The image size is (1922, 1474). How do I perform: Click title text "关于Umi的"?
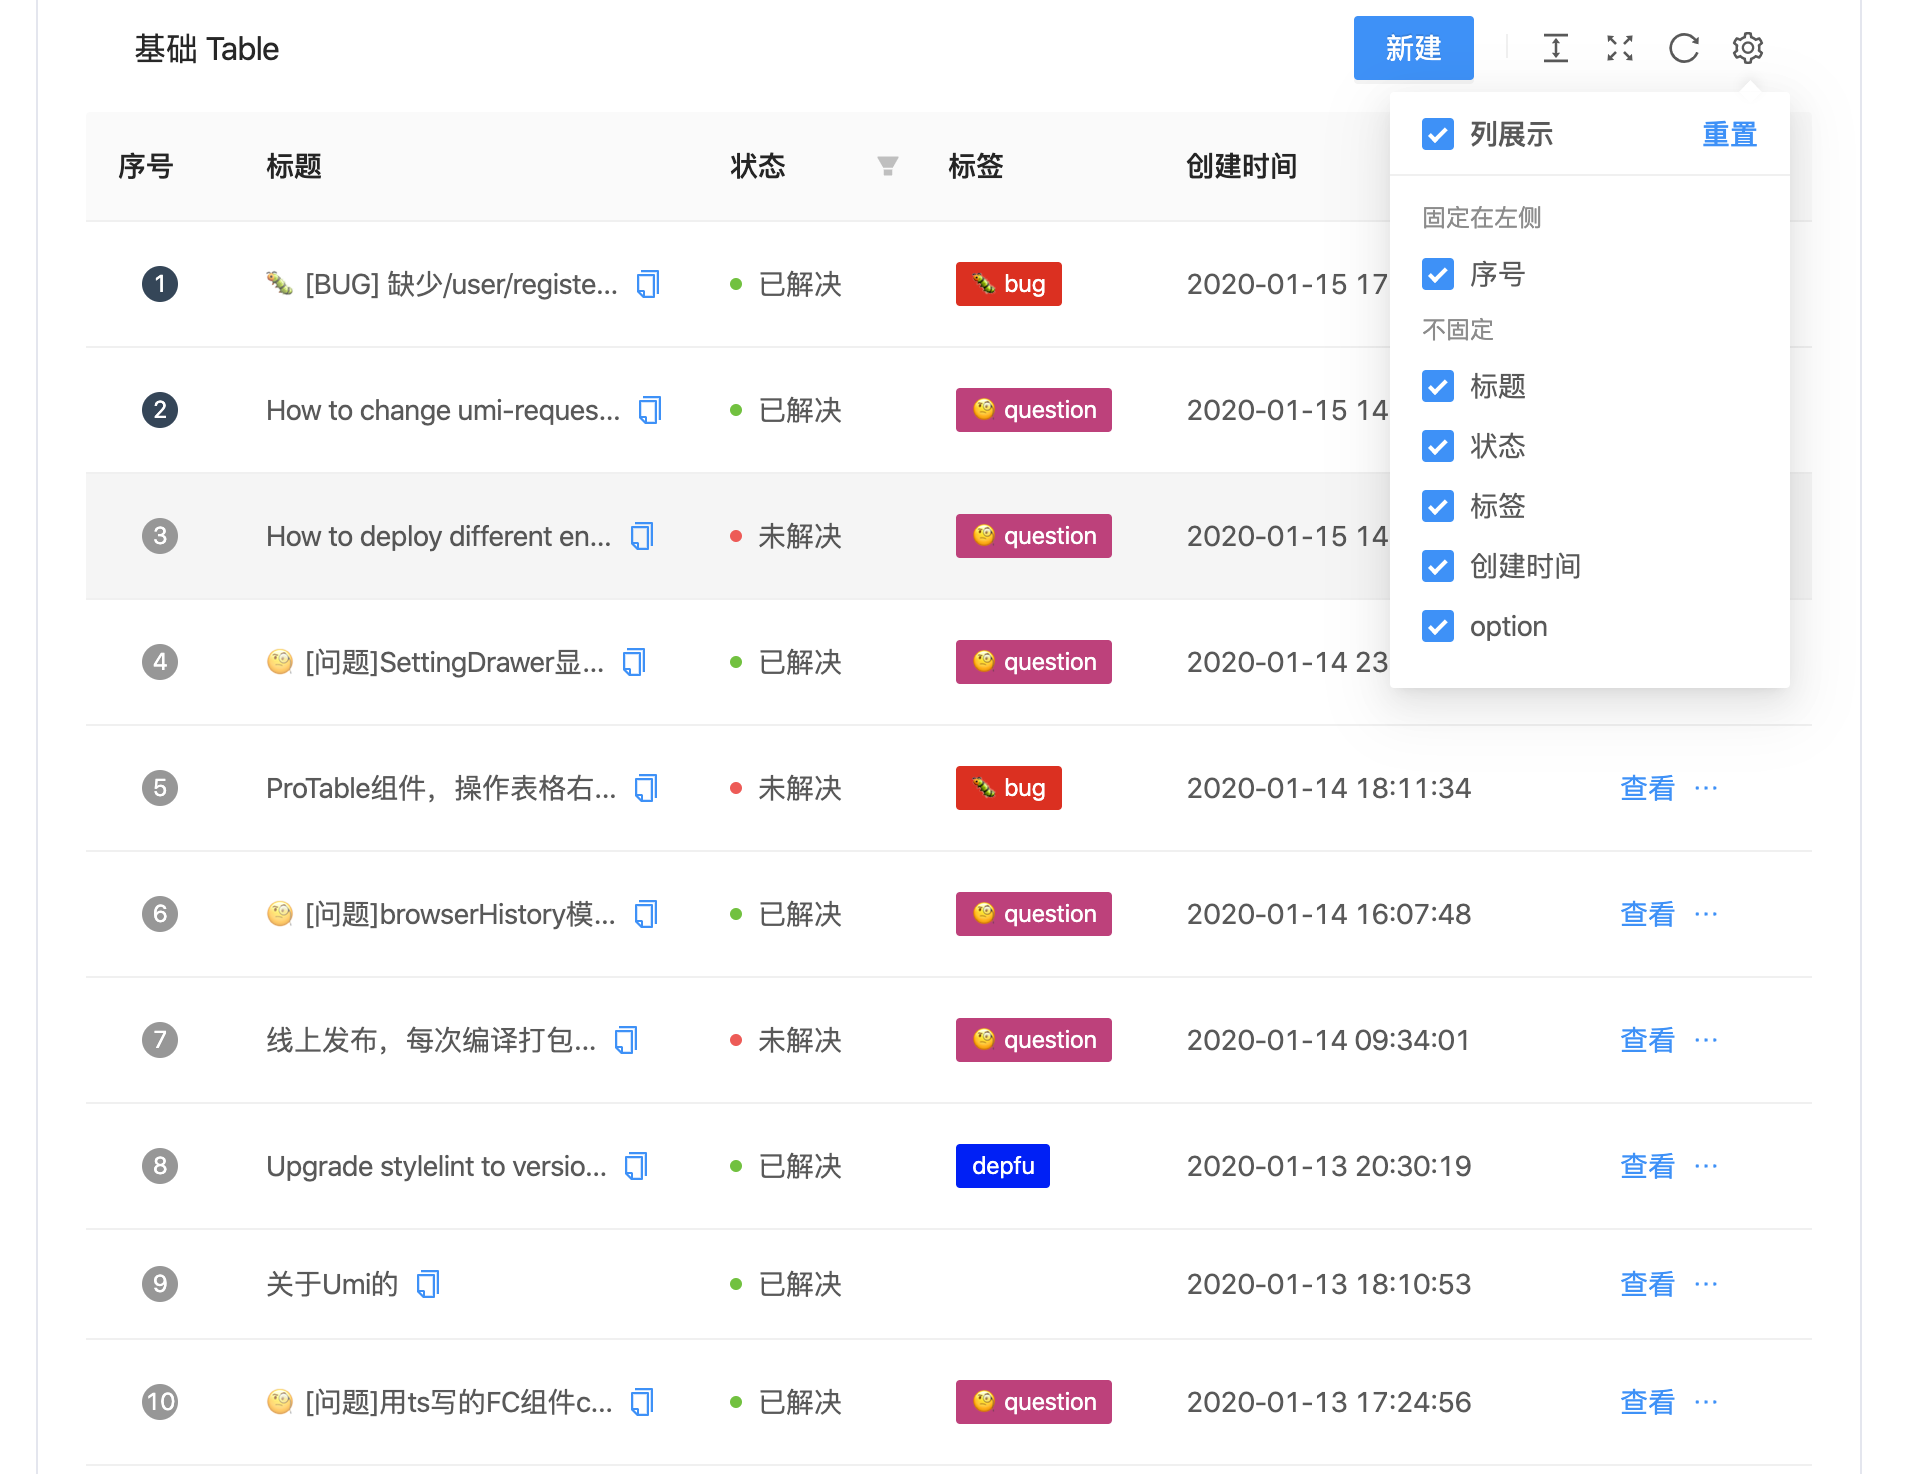coord(332,1284)
